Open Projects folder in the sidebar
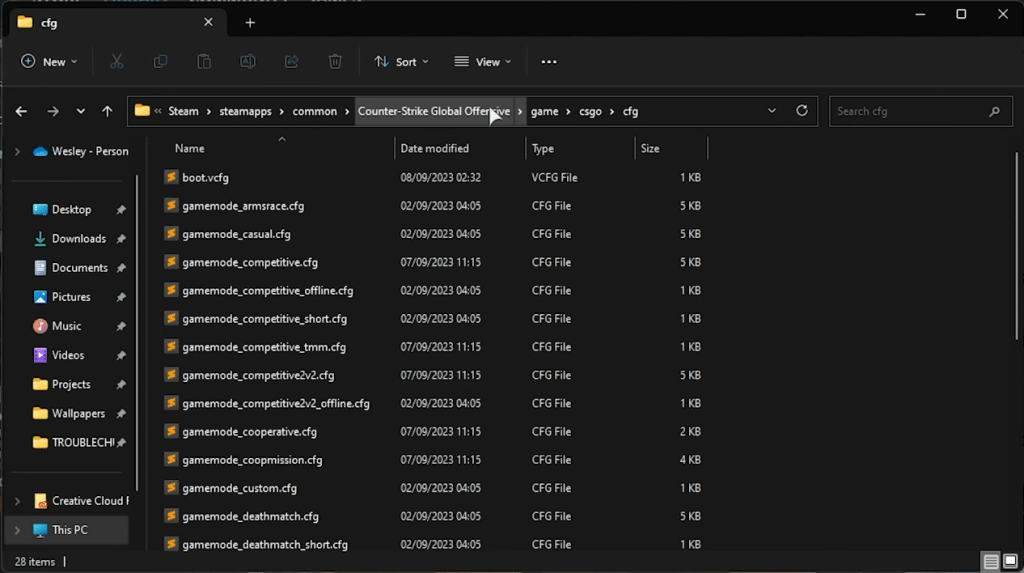Image resolution: width=1024 pixels, height=573 pixels. pyautogui.click(x=71, y=384)
